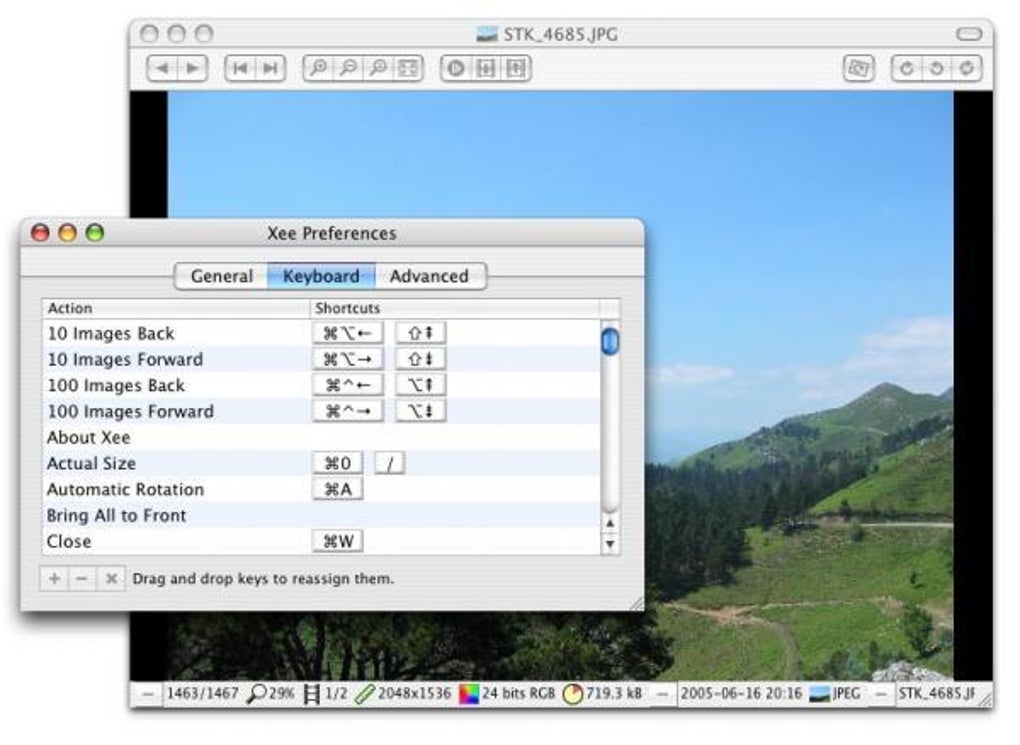Jump to first image toolbar button

[240, 68]
